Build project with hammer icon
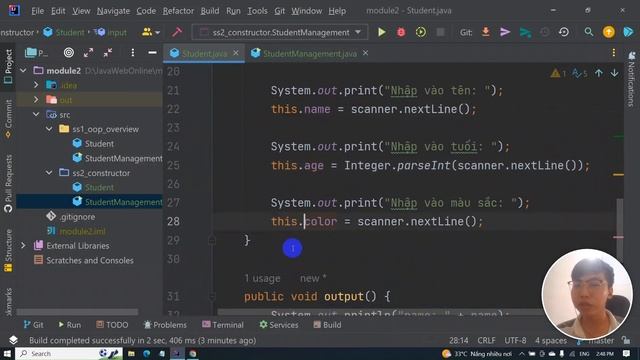640x360 pixels. pos(177,32)
